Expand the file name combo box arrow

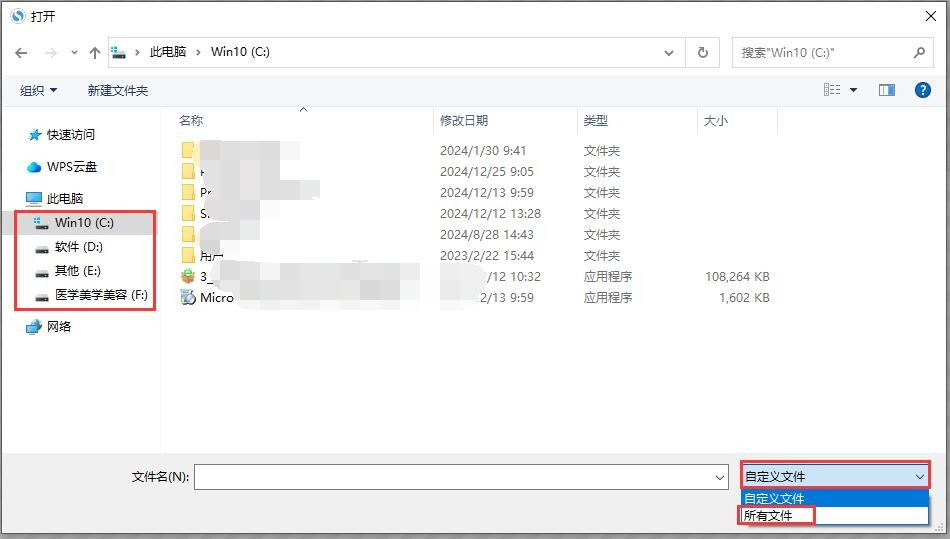720,478
